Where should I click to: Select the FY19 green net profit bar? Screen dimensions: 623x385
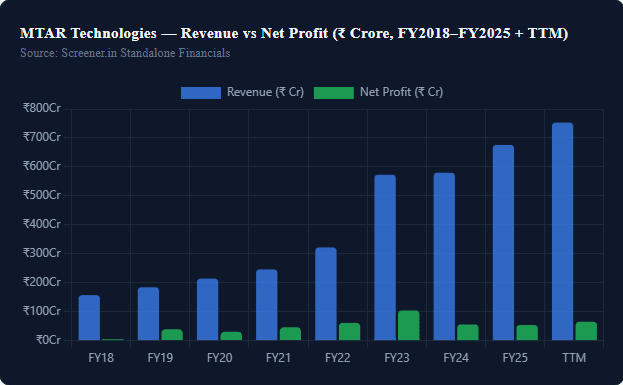pos(172,335)
